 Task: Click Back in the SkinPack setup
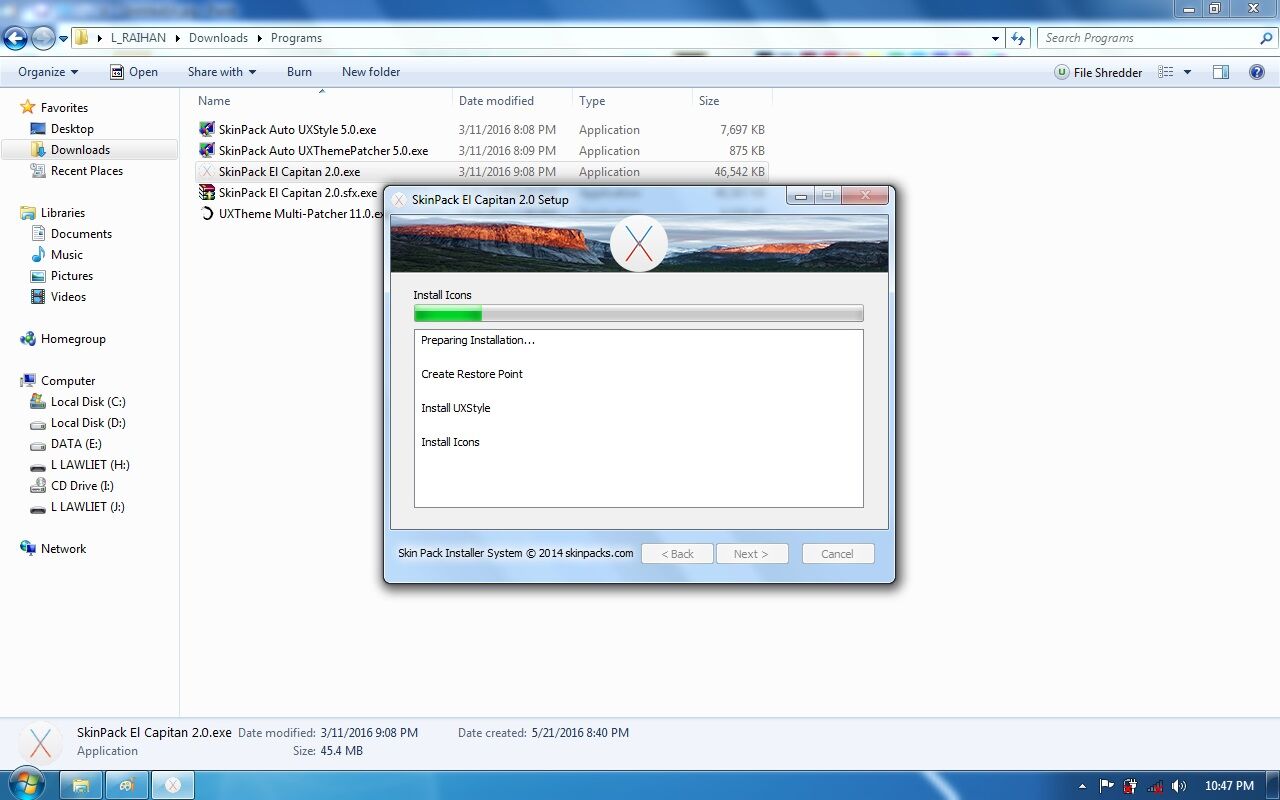pyautogui.click(x=677, y=554)
